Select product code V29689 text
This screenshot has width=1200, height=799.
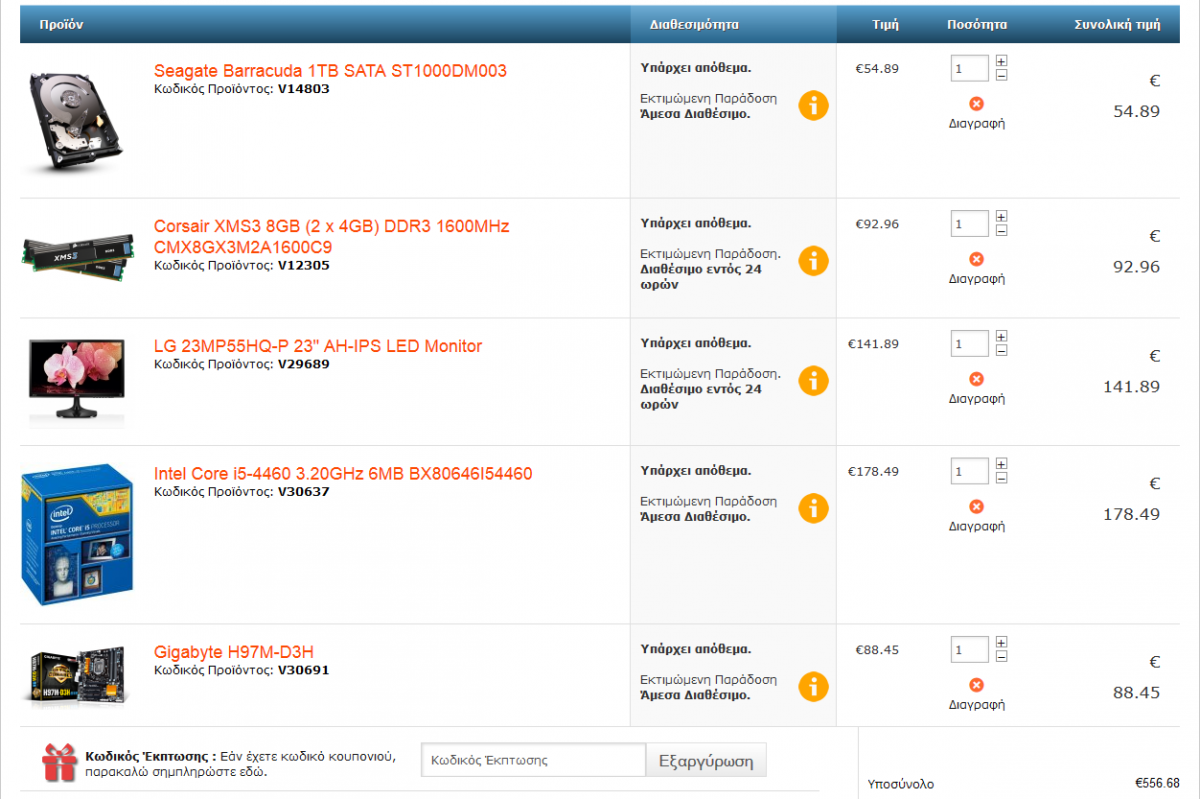pos(303,364)
